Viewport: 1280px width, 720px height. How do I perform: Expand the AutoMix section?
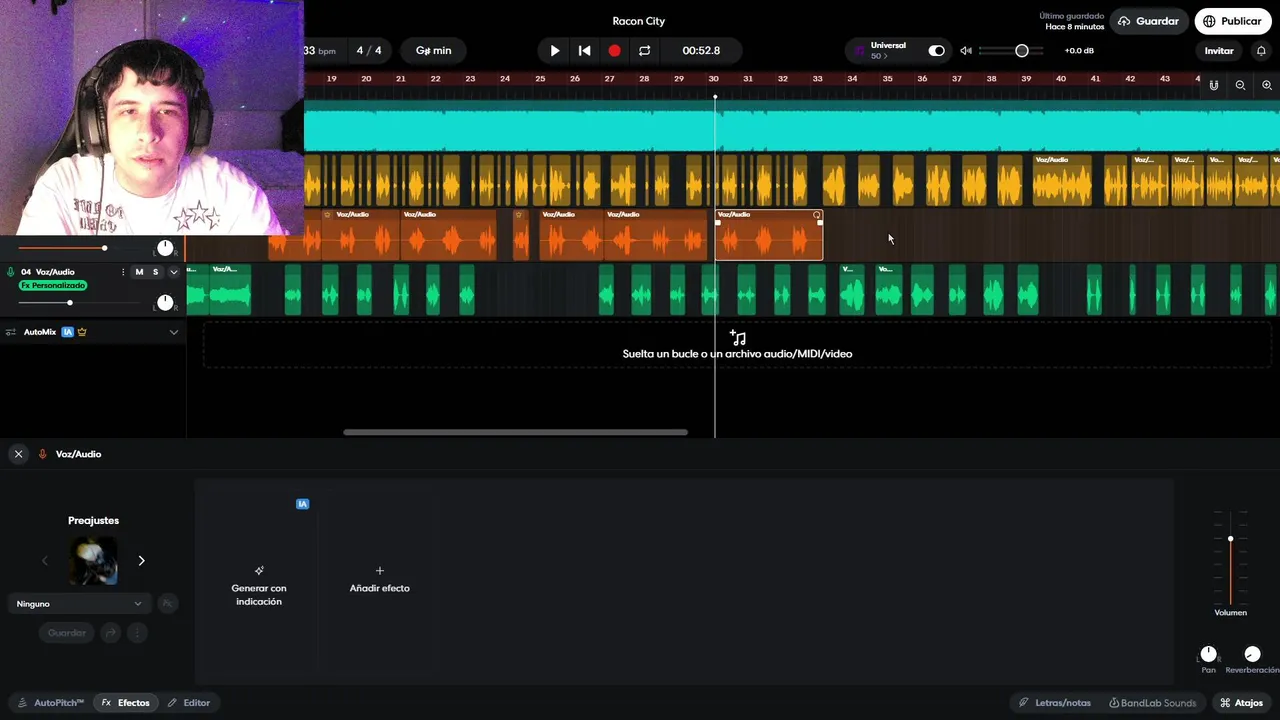174,332
